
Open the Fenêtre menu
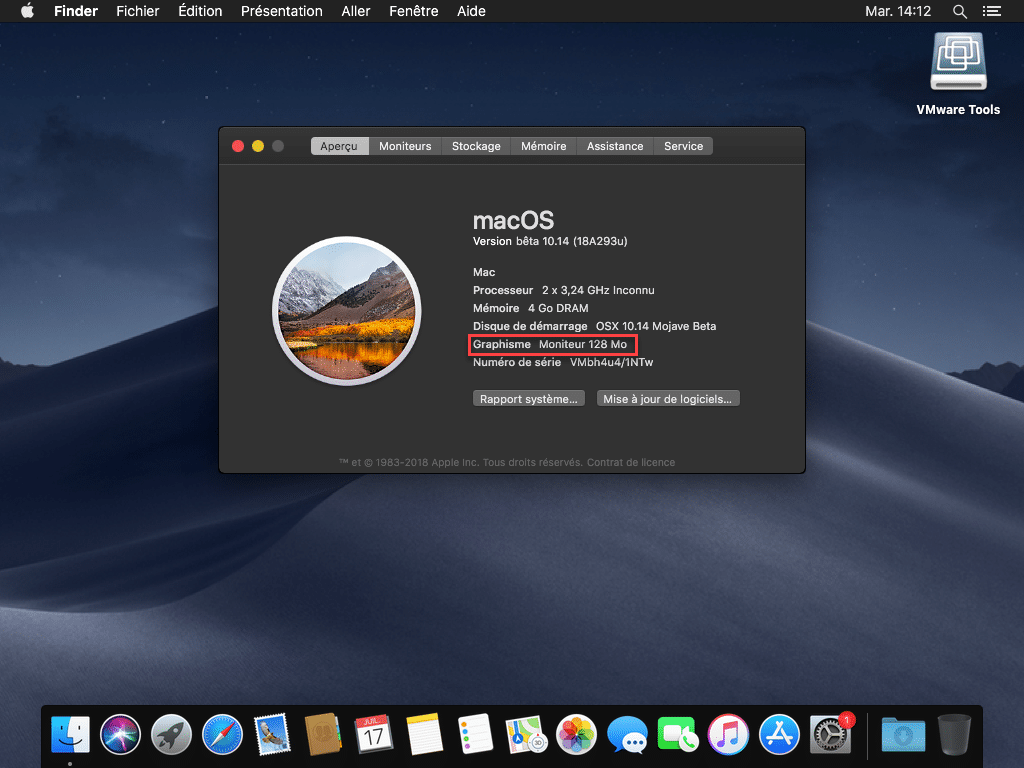click(413, 11)
